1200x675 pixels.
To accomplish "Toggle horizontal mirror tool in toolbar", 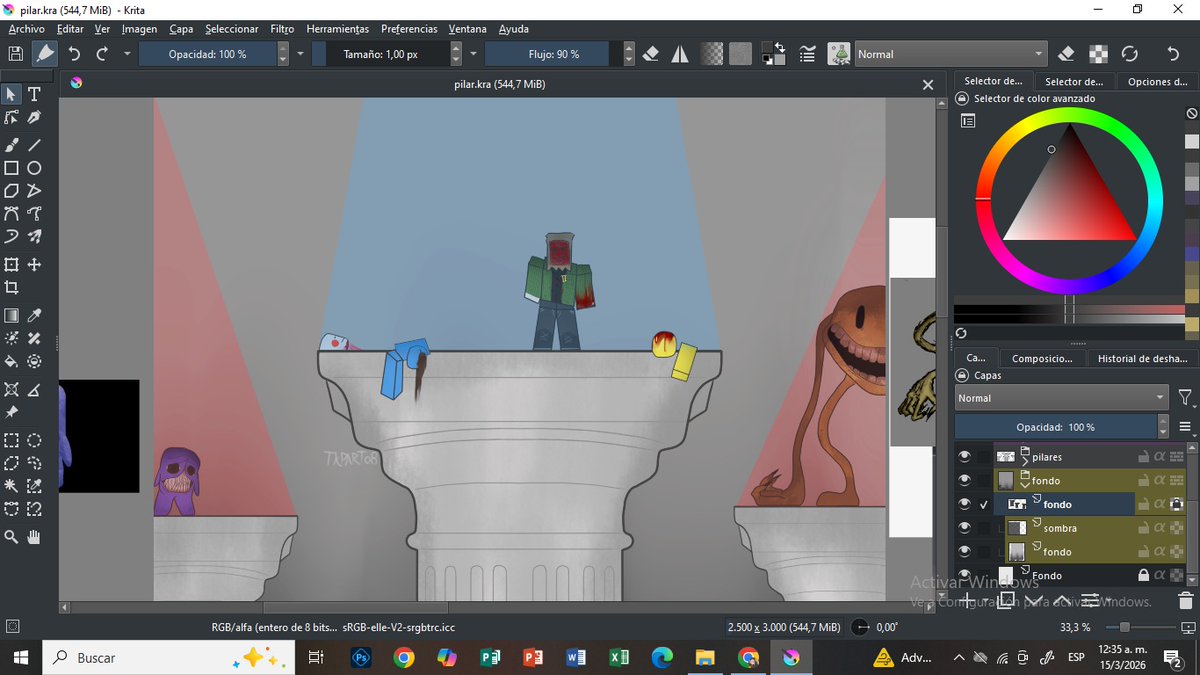I will tap(680, 54).
